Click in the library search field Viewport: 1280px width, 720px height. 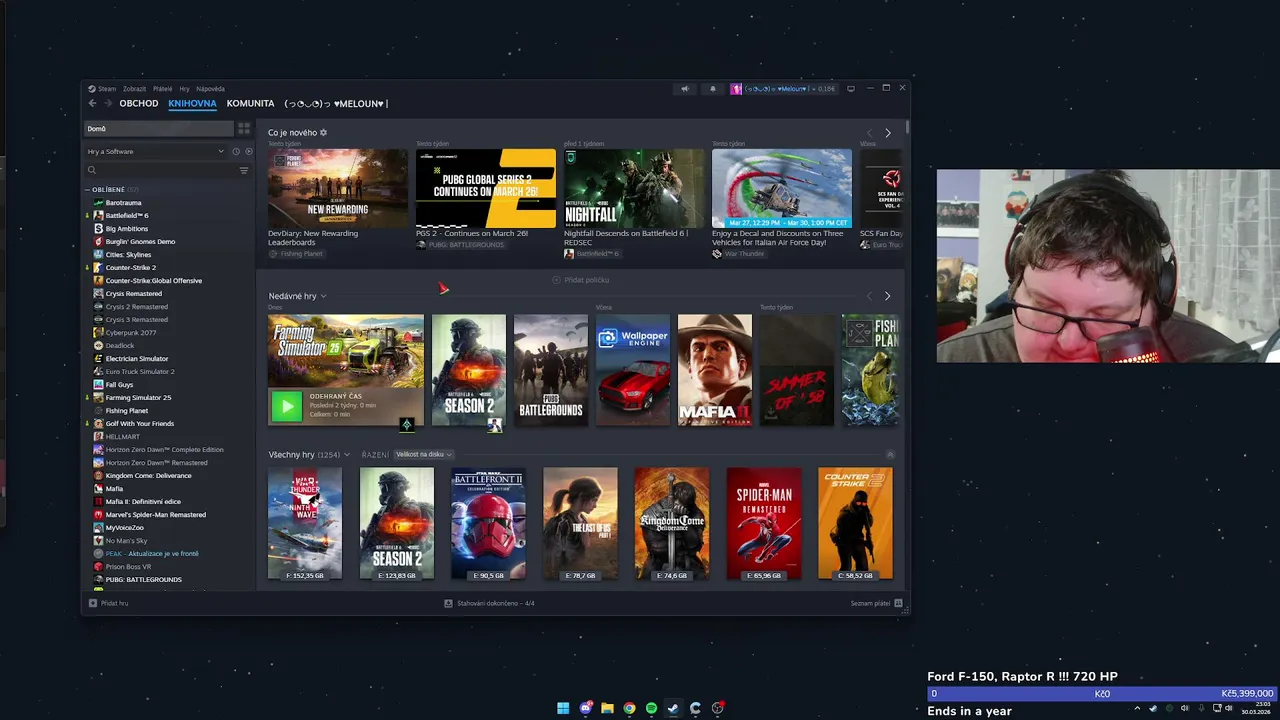(x=166, y=170)
